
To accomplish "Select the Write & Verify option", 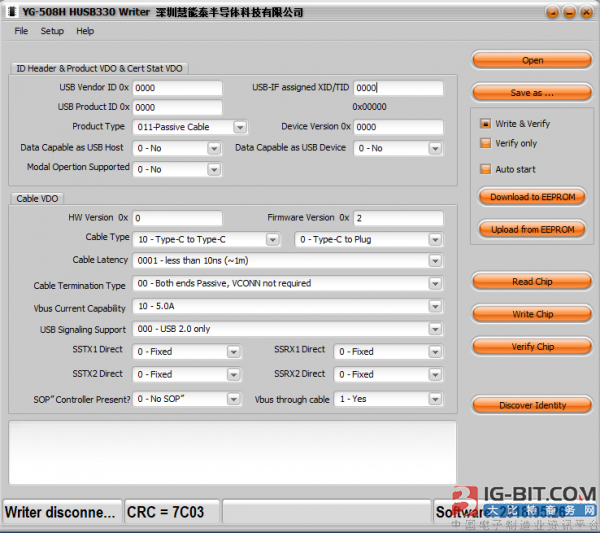I will point(486,124).
